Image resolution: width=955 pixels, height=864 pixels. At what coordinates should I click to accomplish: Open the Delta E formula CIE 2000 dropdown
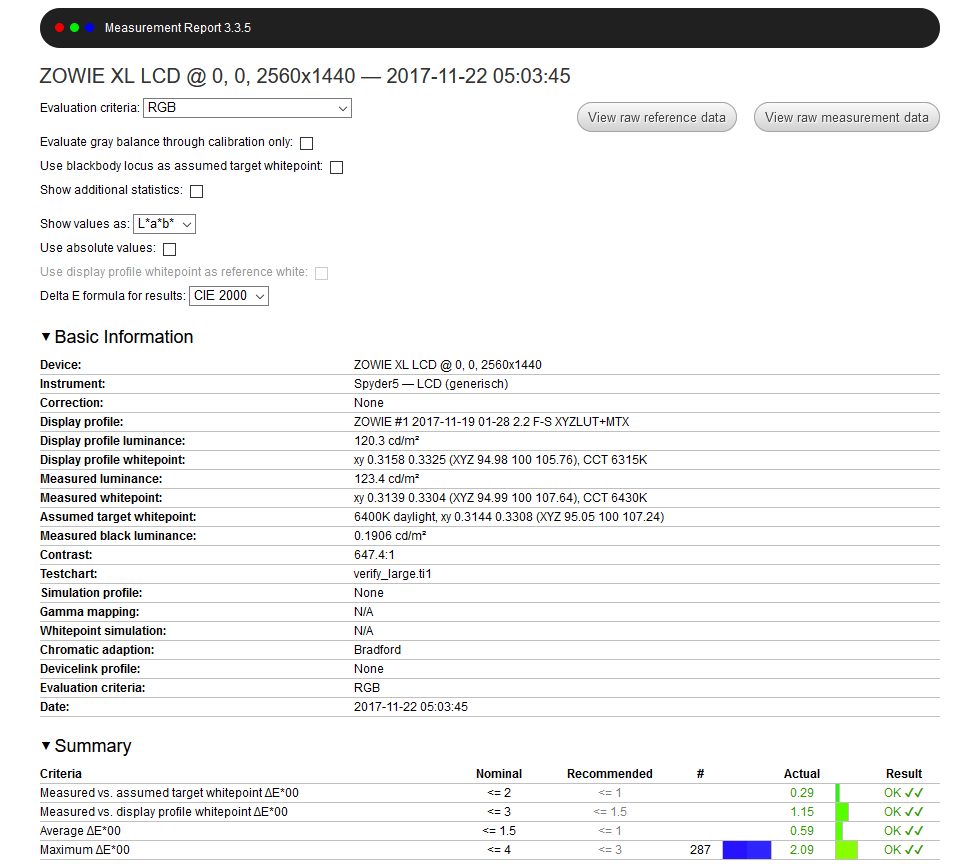tap(229, 296)
